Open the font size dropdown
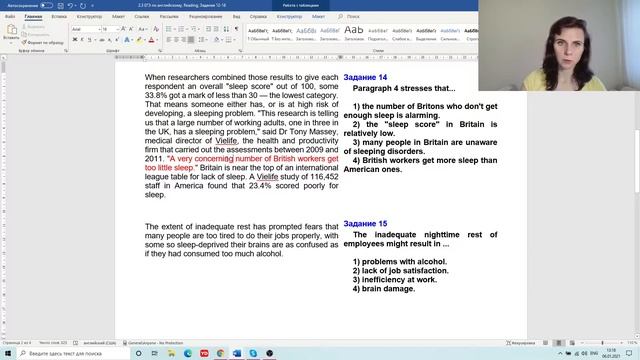Image resolution: width=640 pixels, height=360 pixels. click(118, 29)
